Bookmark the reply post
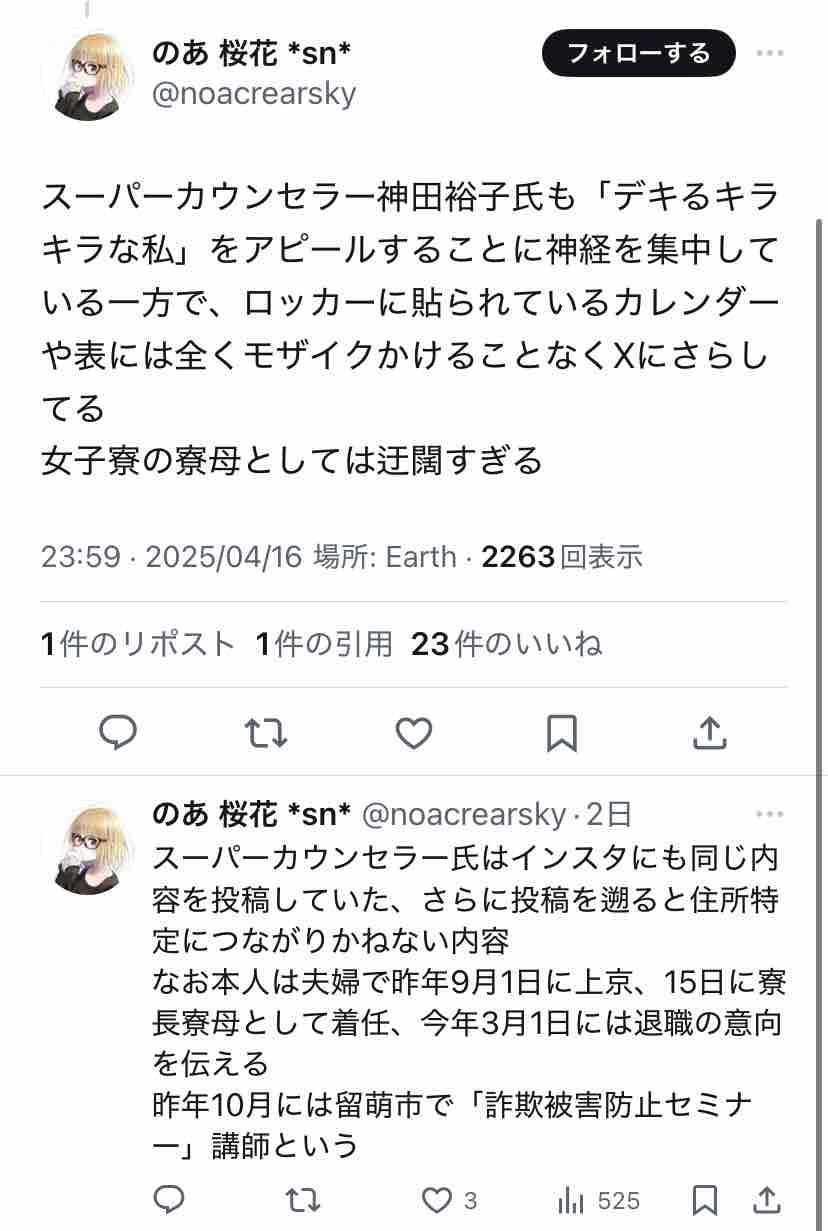This screenshot has width=828, height=1231. click(x=704, y=1199)
